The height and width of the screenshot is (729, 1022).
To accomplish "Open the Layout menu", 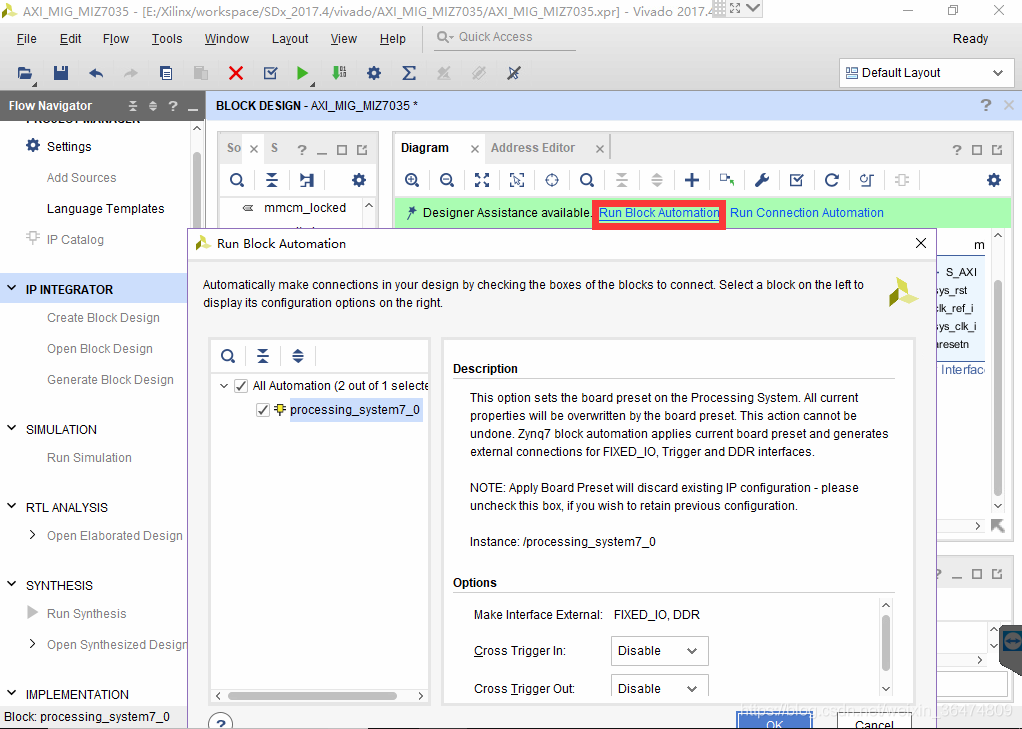I will point(290,39).
